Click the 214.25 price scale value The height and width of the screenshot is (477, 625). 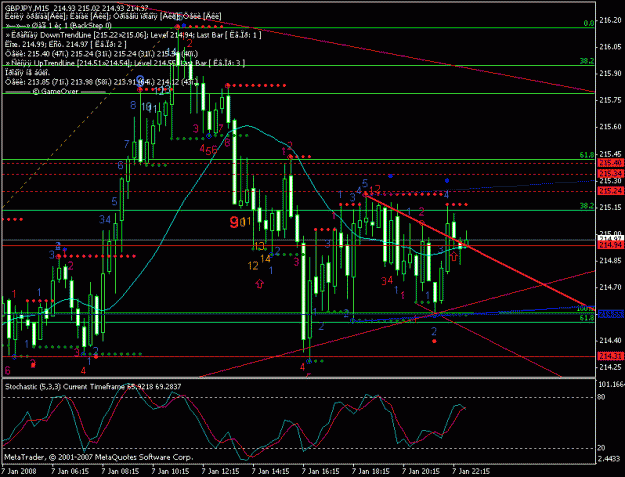[610, 367]
